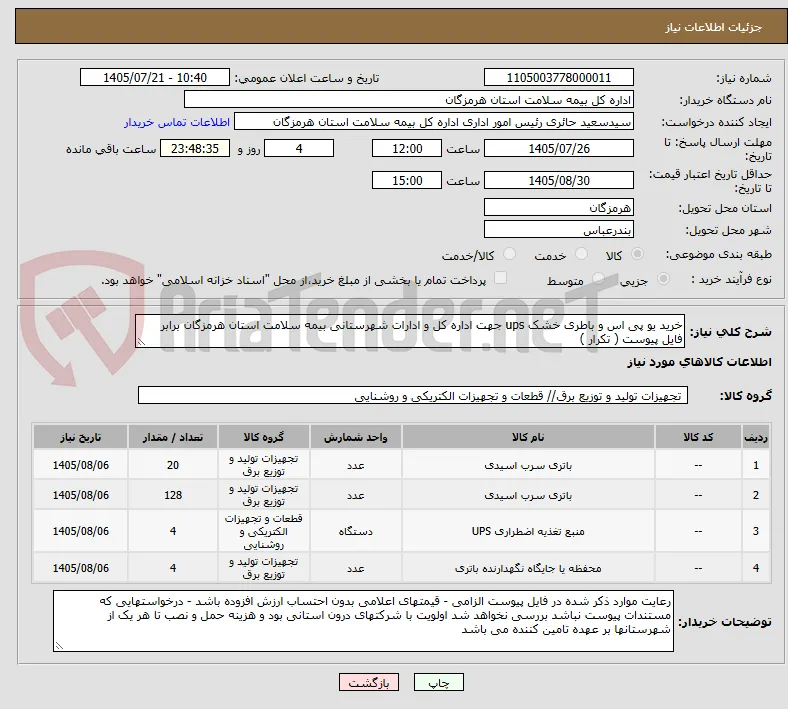Screen dimensions: 788x709
Task: Click the goods group field تجهیزات تولید و توزیع برق
Action: click(x=413, y=395)
